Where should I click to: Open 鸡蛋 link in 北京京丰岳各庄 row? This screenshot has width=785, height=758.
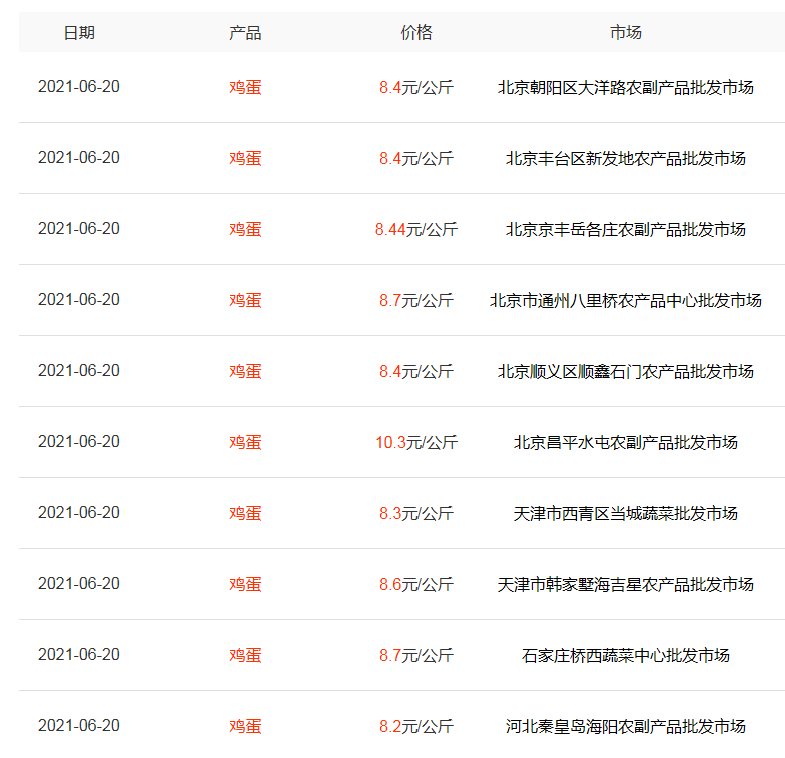[245, 229]
